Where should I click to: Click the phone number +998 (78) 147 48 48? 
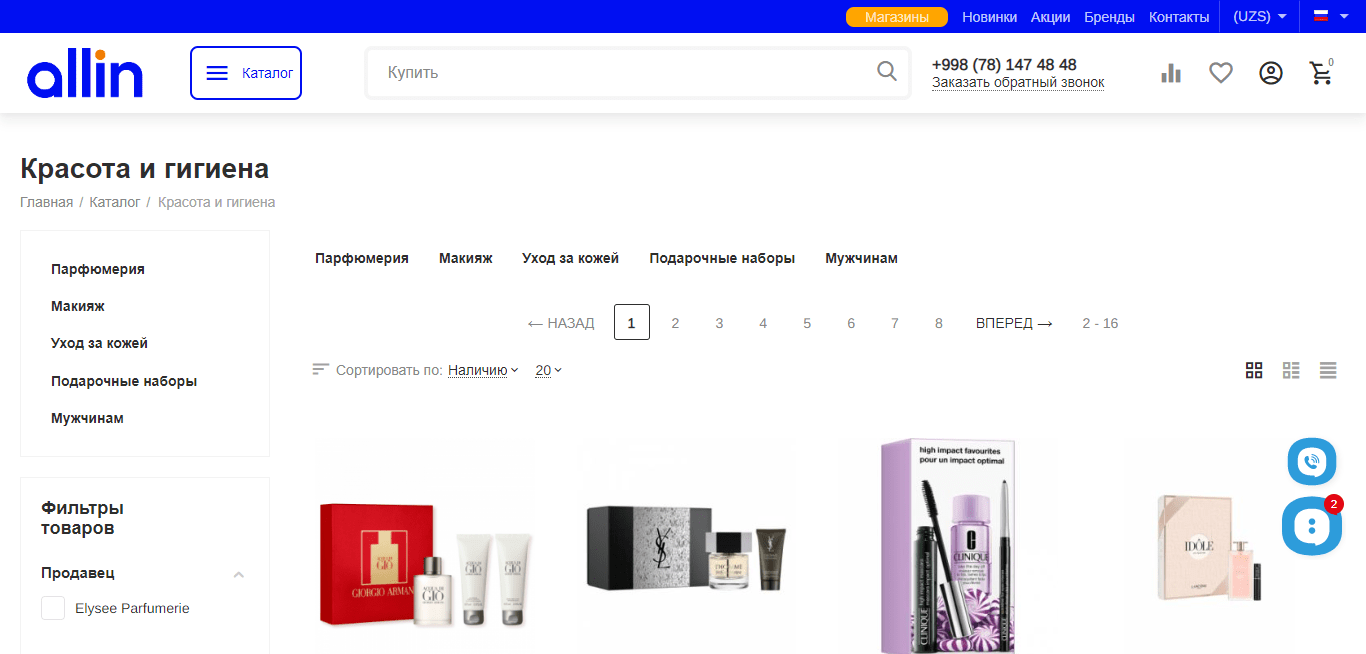[x=1004, y=64]
